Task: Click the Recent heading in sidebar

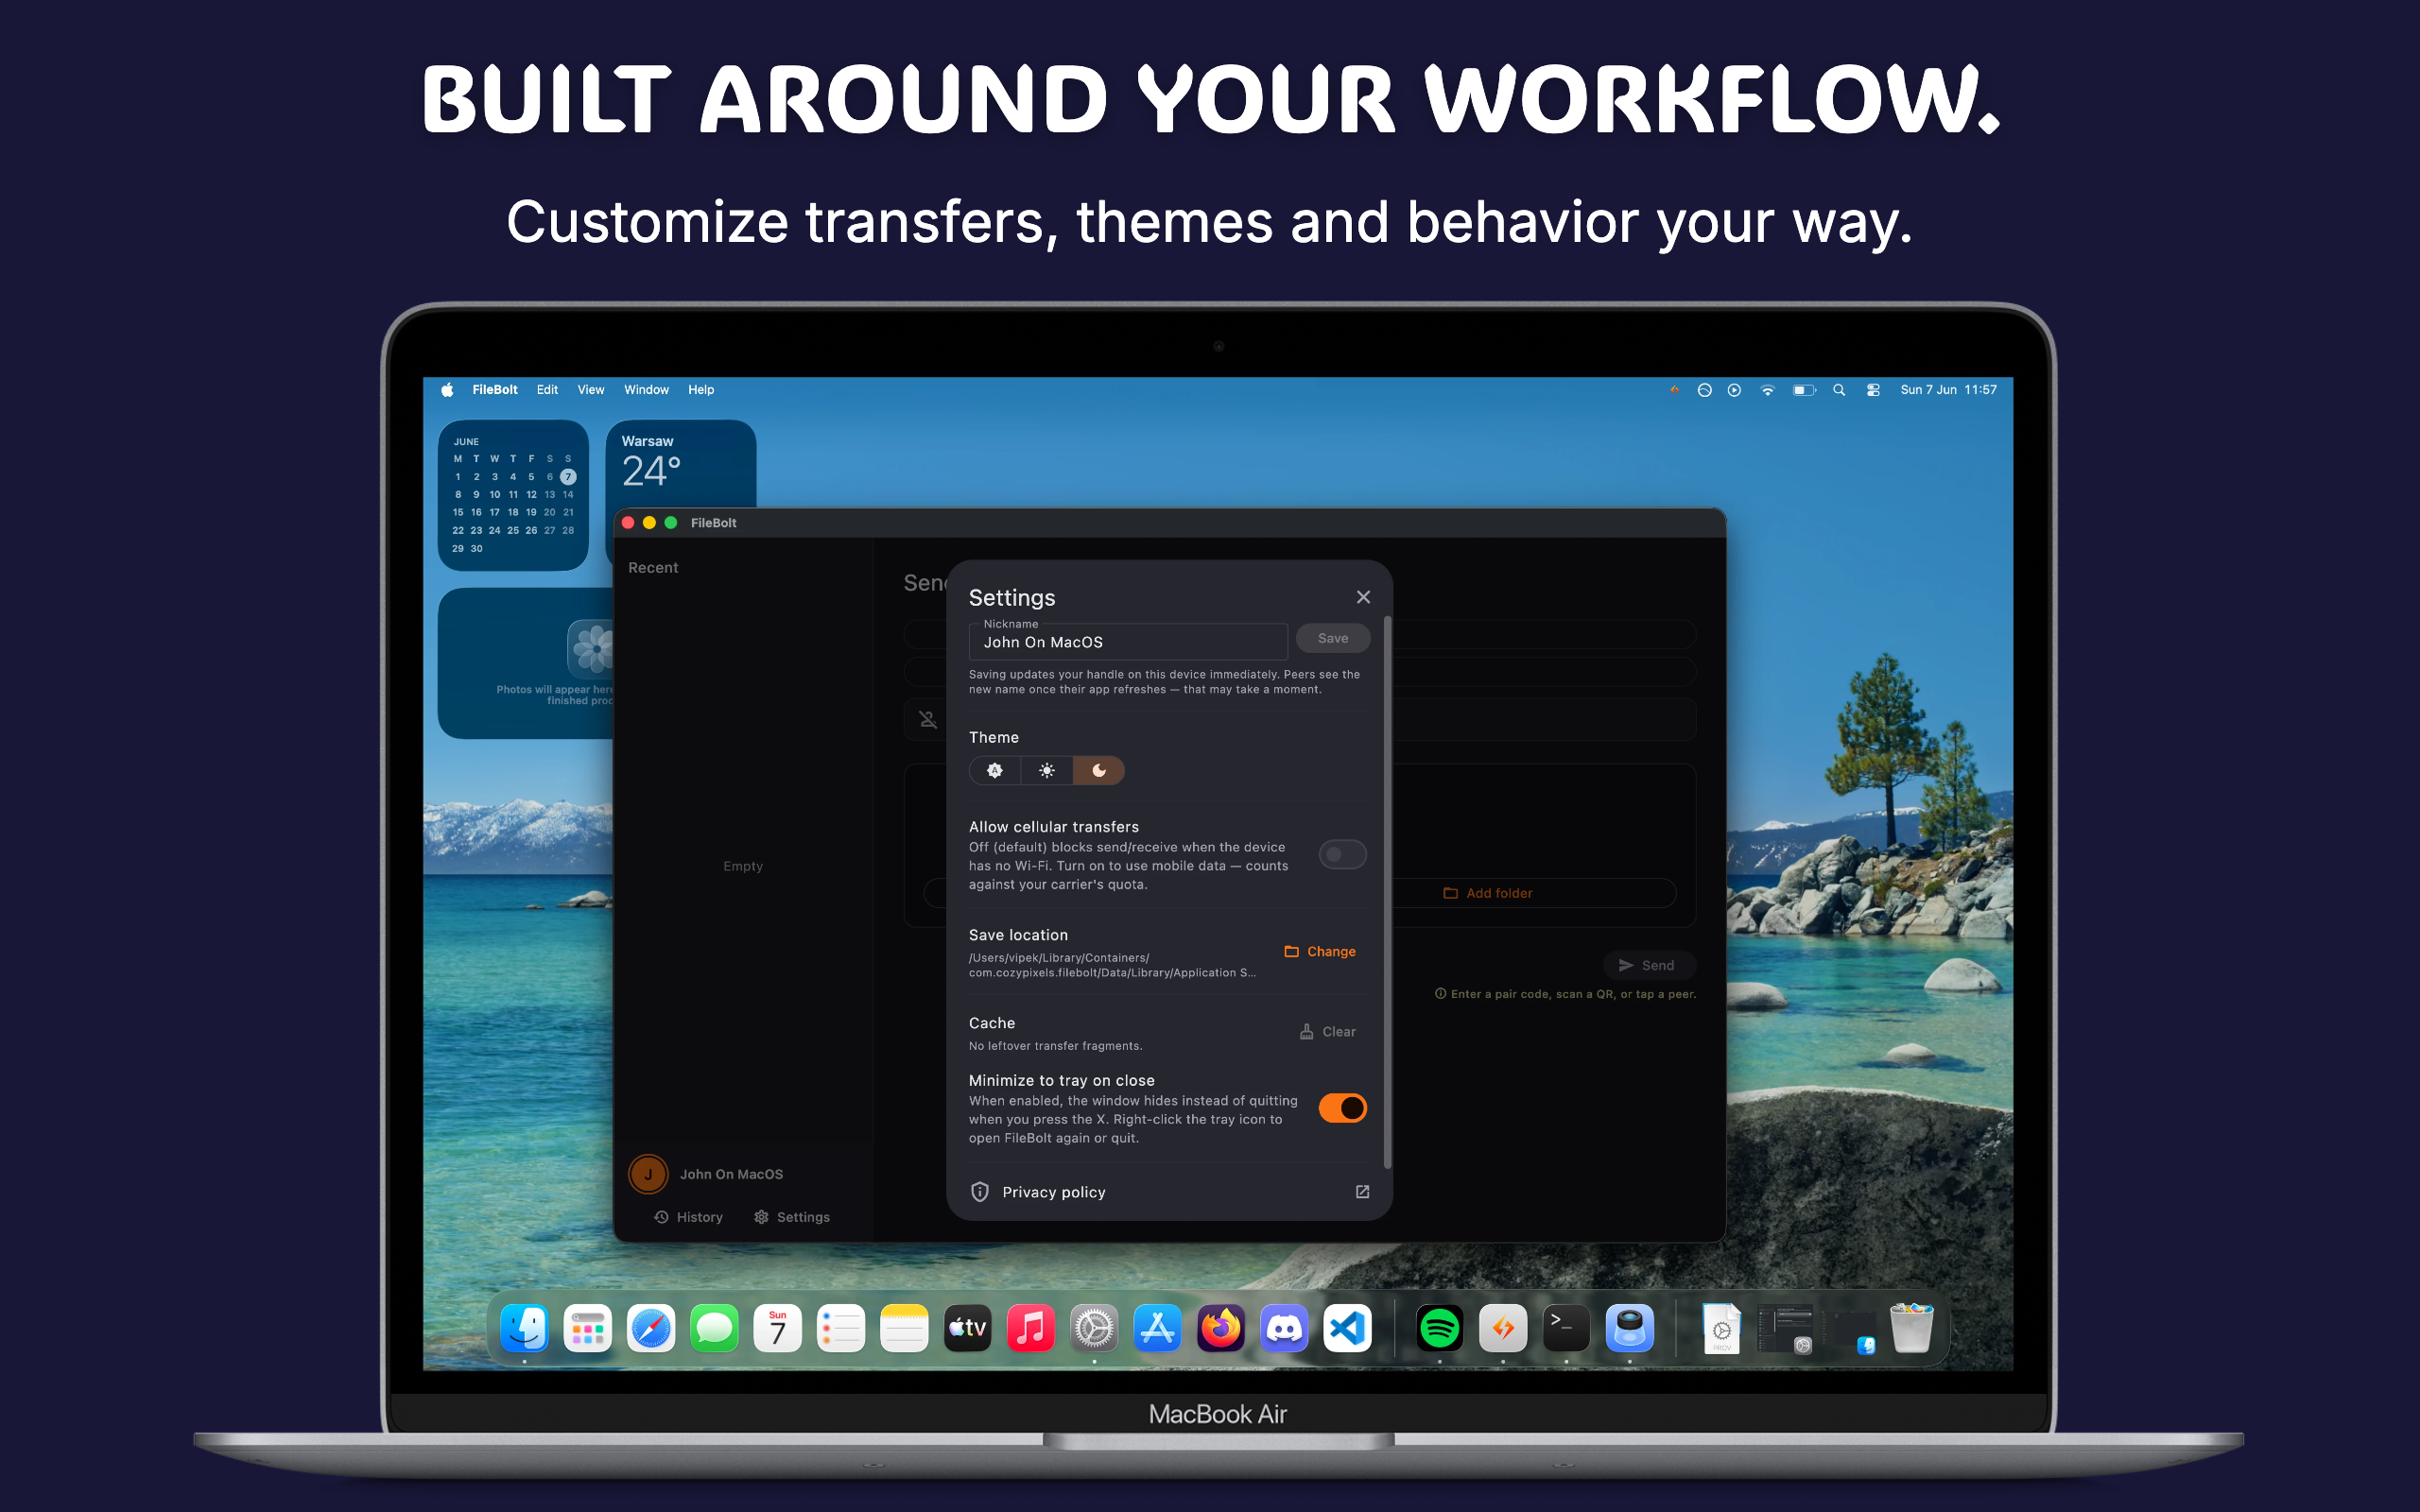Action: [x=653, y=567]
